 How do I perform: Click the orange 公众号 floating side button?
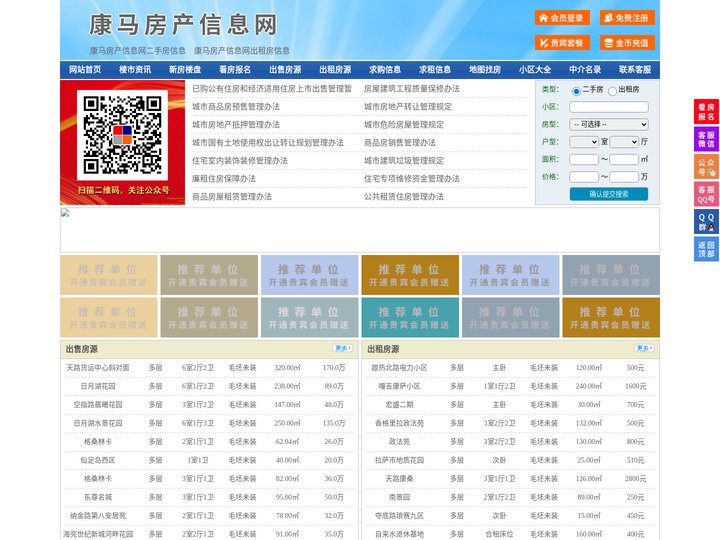point(706,167)
